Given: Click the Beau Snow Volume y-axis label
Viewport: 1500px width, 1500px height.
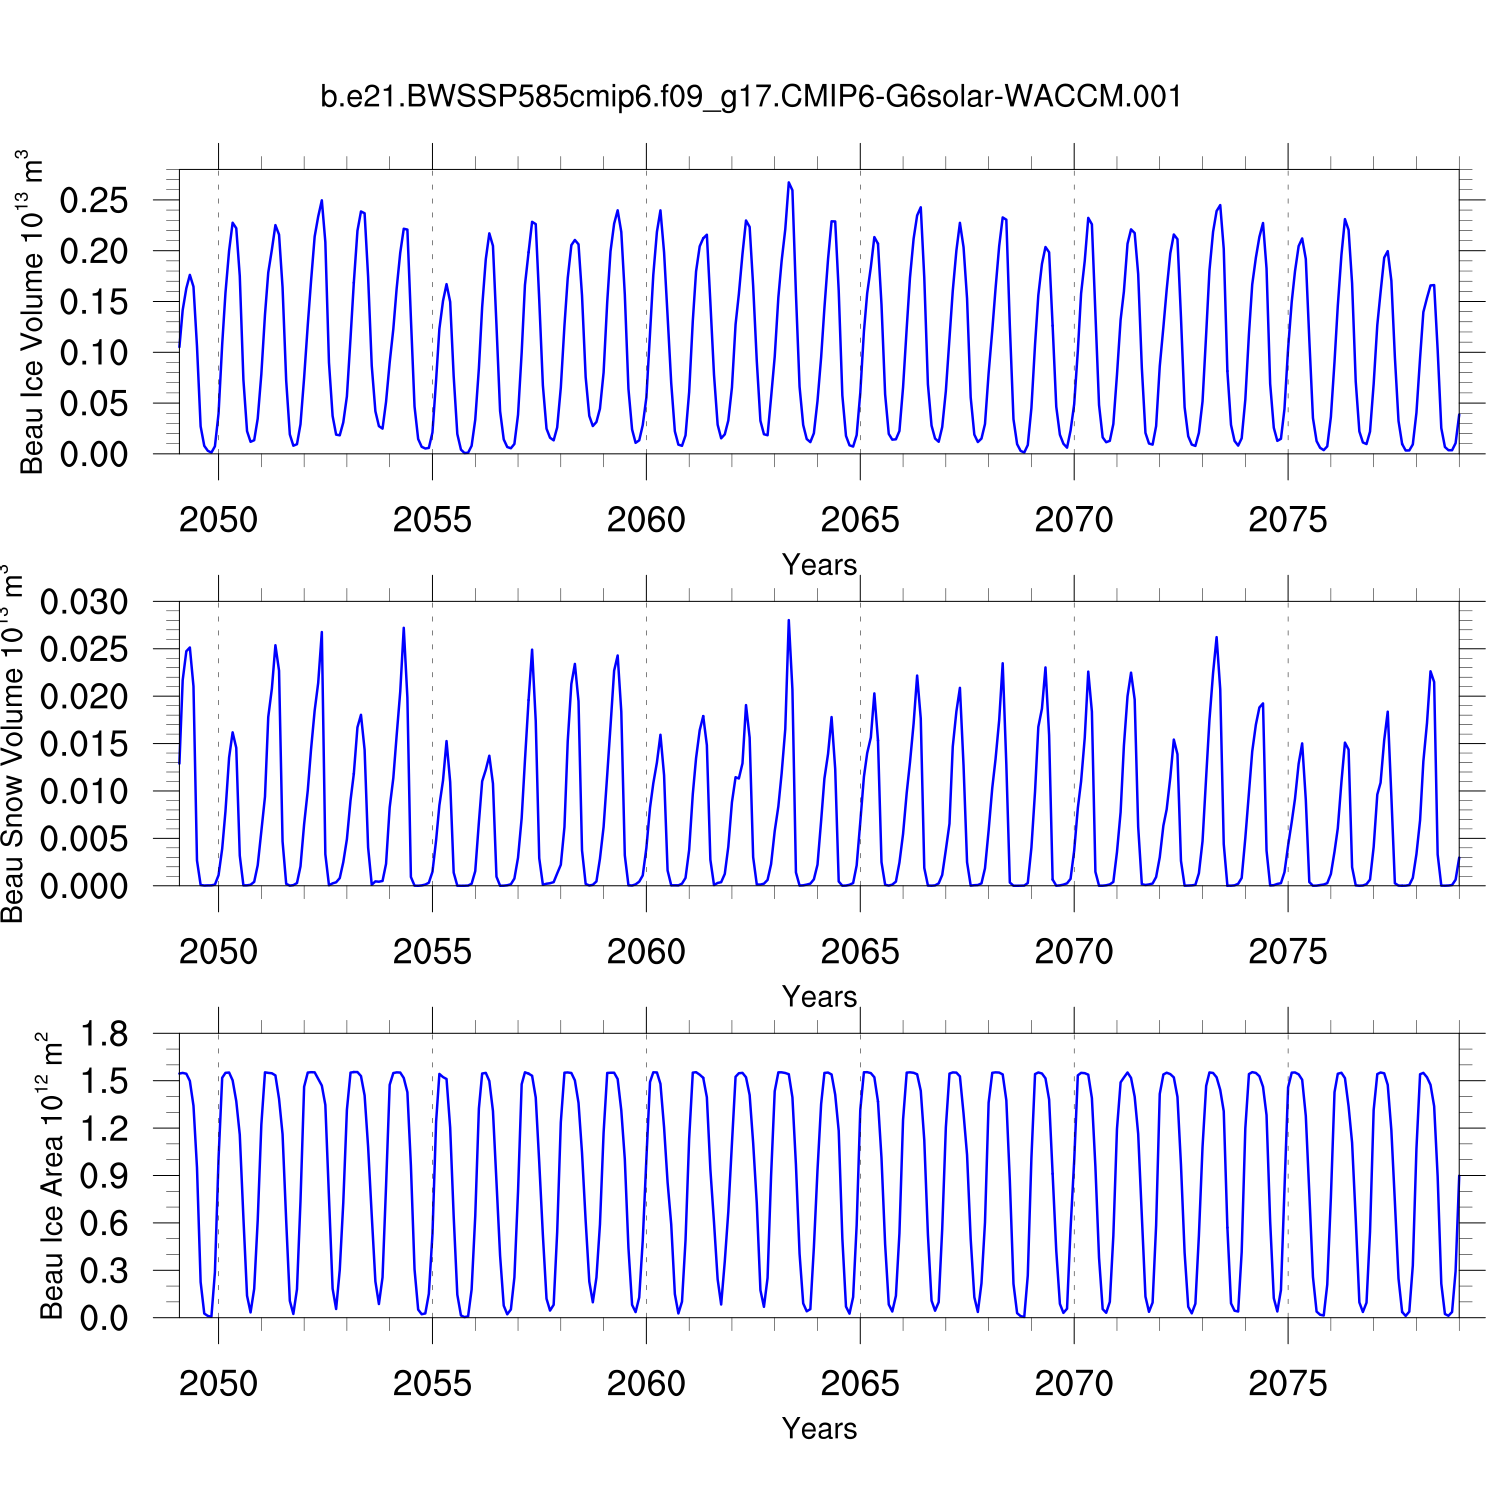Looking at the screenshot, I should pos(12,745).
